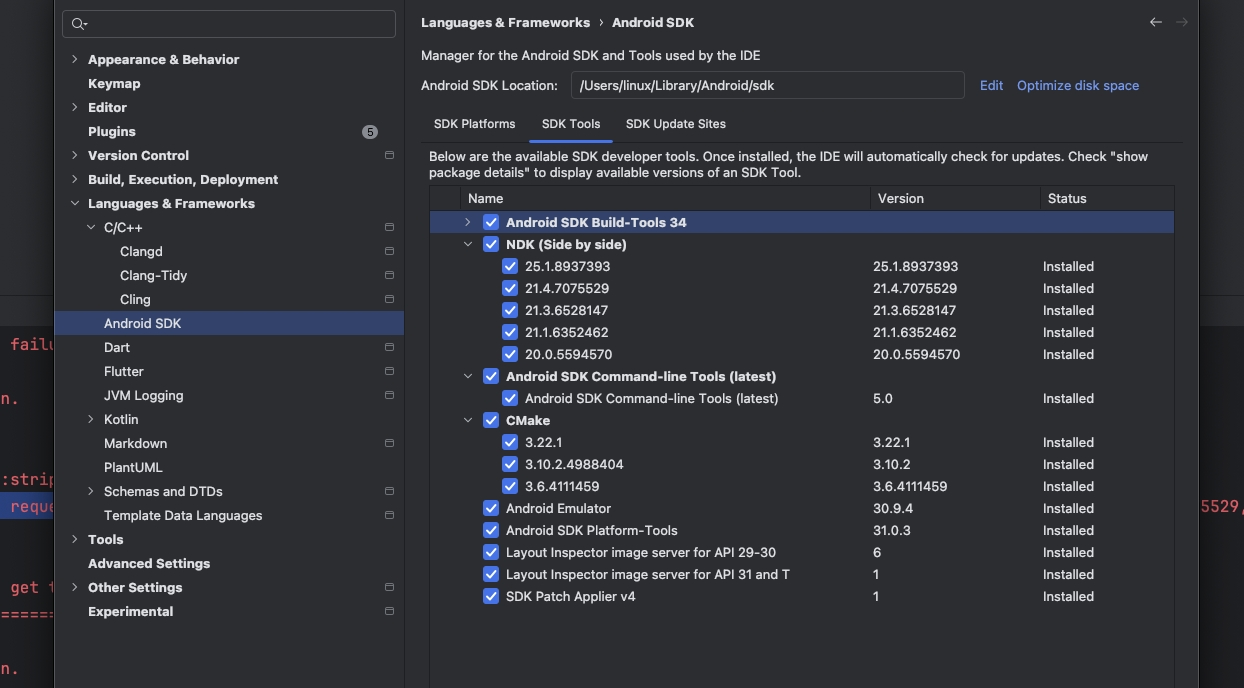This screenshot has height=688, width=1244.
Task: Open PlantUML settings
Action: (133, 468)
